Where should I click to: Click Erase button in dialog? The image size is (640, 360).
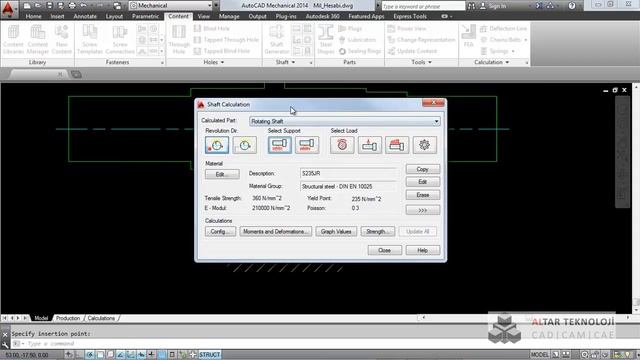coord(423,195)
